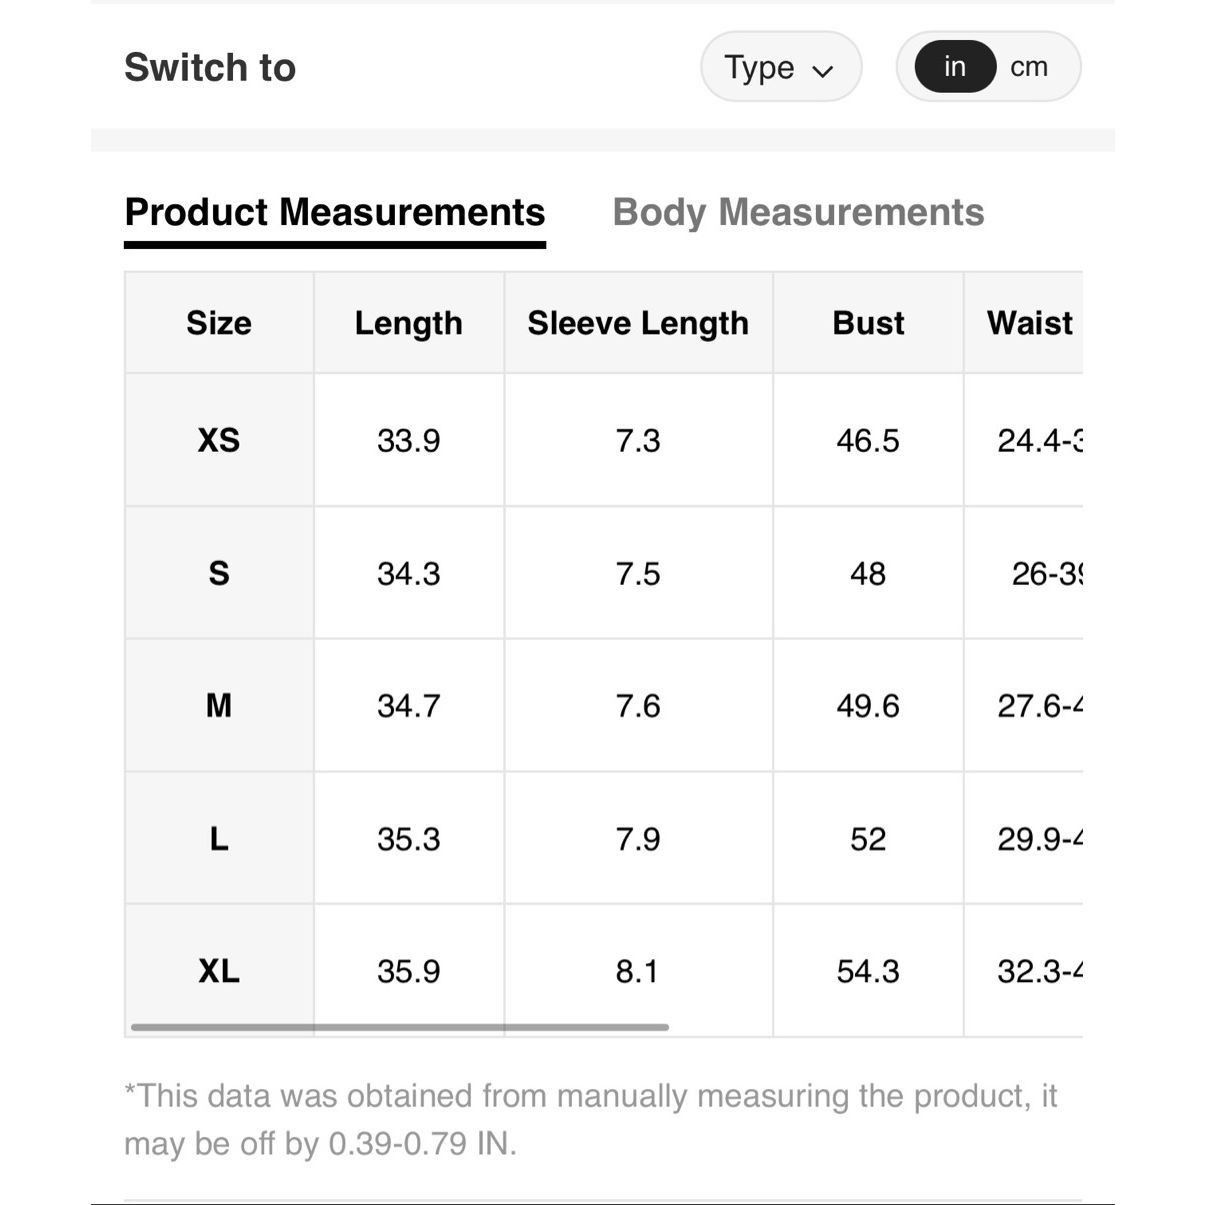Switch units to cm
The height and width of the screenshot is (1205, 1205).
click(1029, 67)
